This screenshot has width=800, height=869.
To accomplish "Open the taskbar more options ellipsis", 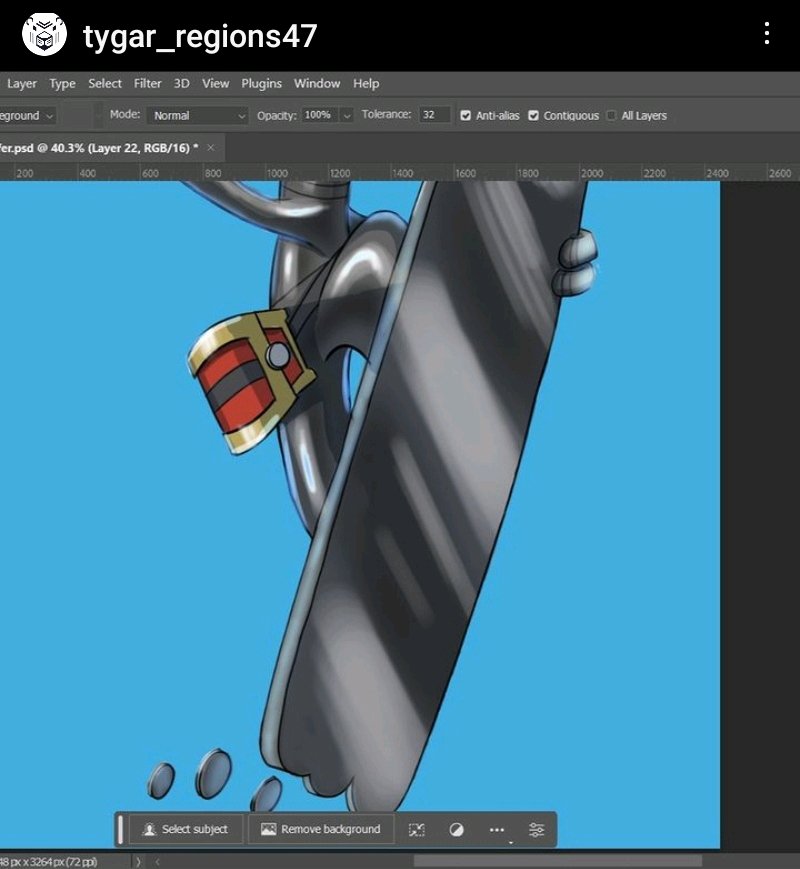I will (497, 830).
